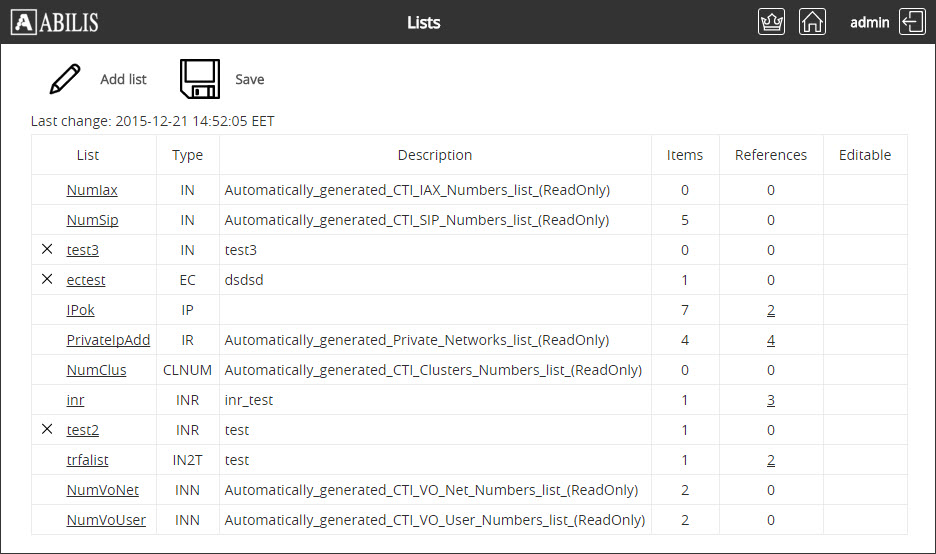The width and height of the screenshot is (936, 554).
Task: Show the 4 references of PrivateIpAdd
Action: [x=771, y=340]
